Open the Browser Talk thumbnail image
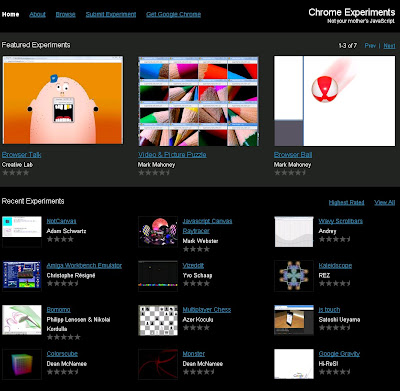The image size is (400, 391). (x=63, y=100)
